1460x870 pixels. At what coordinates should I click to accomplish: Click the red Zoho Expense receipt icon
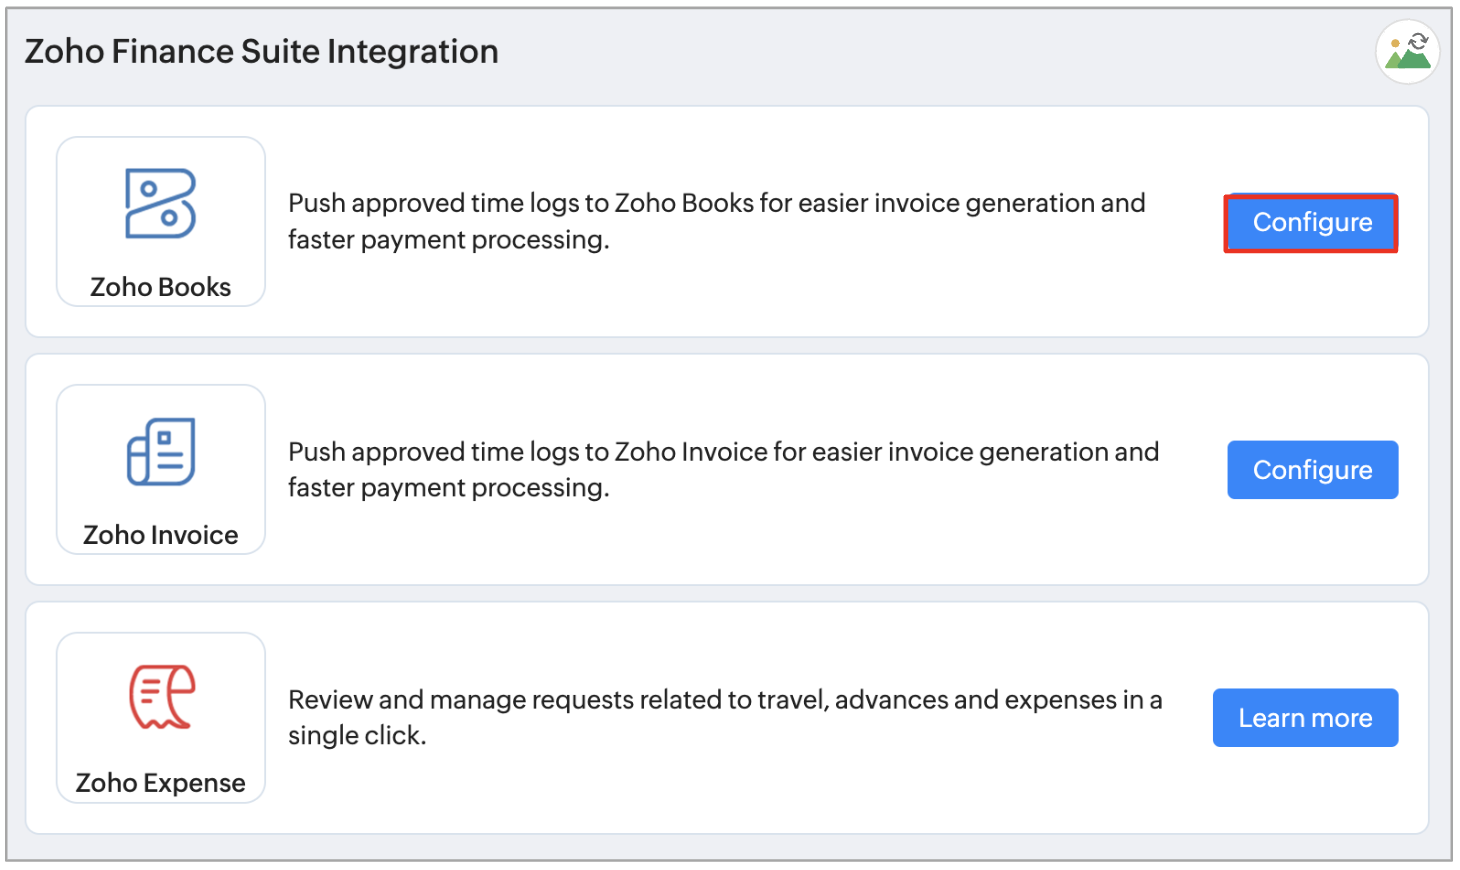pos(161,697)
